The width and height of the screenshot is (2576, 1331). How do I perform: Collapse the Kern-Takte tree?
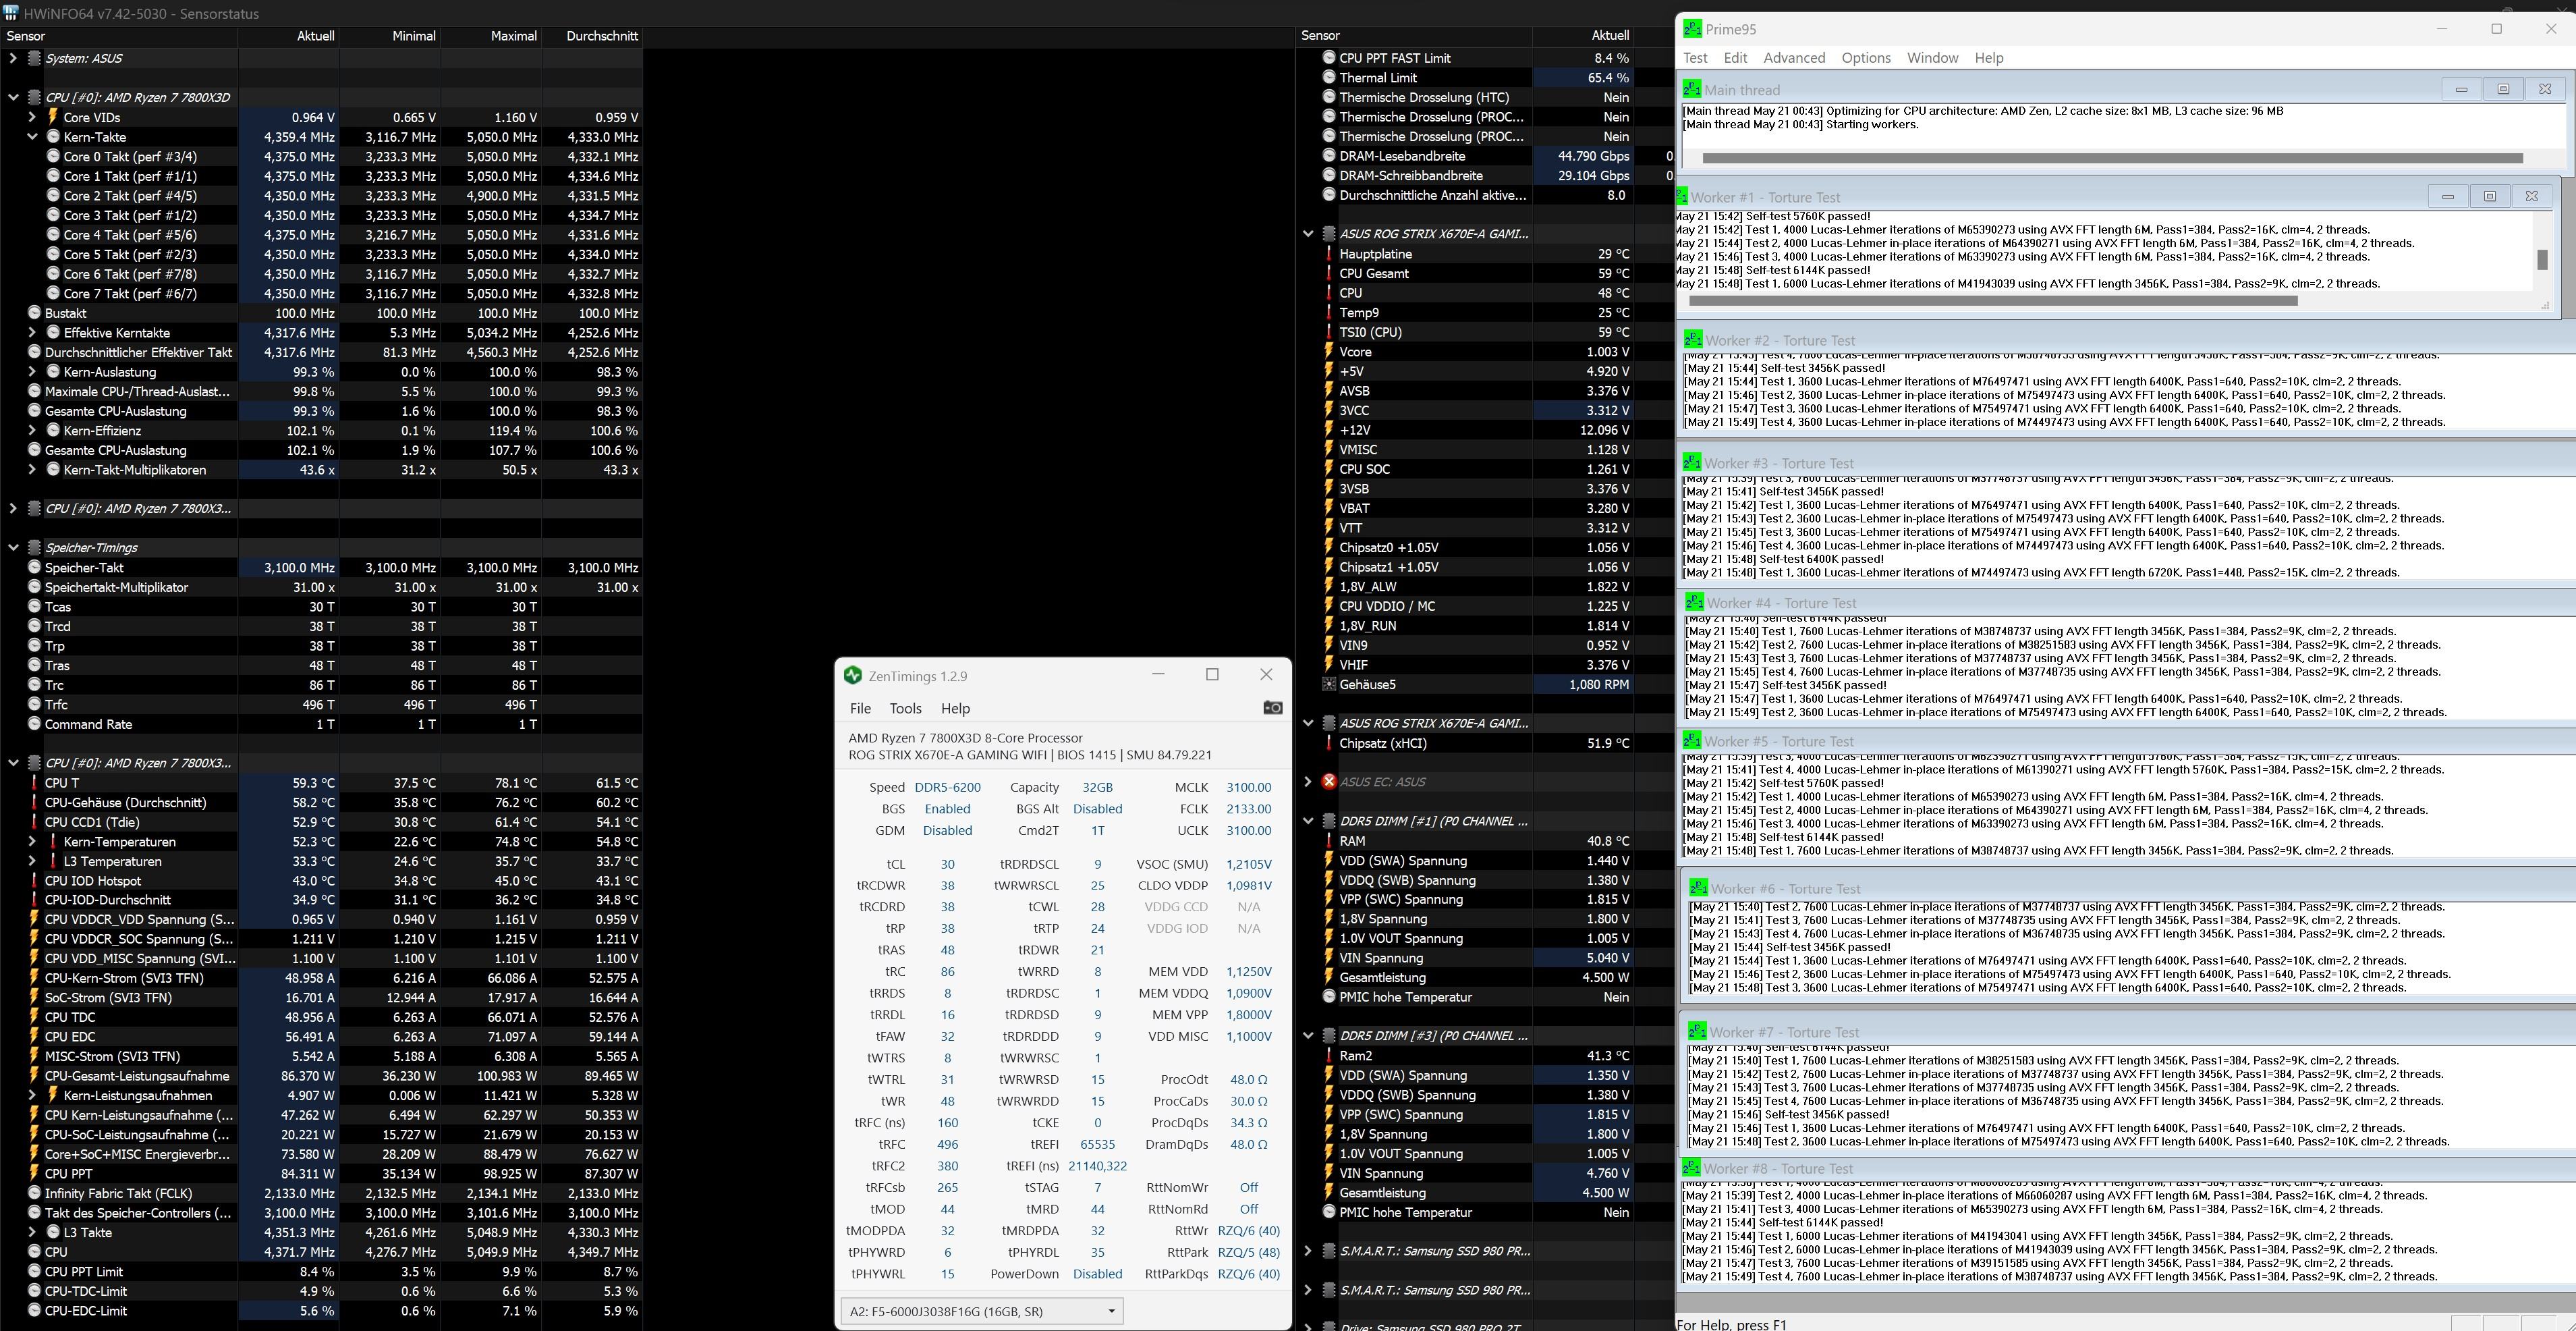tap(32, 137)
